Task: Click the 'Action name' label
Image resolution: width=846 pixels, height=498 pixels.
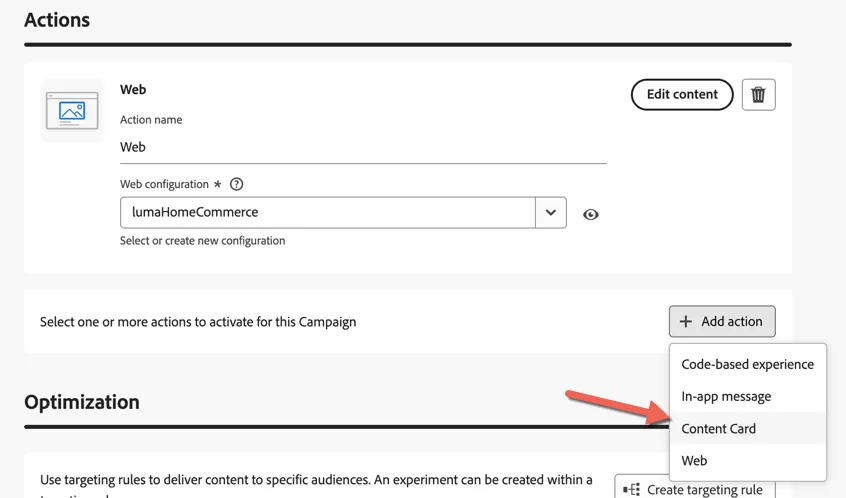Action: pos(151,120)
